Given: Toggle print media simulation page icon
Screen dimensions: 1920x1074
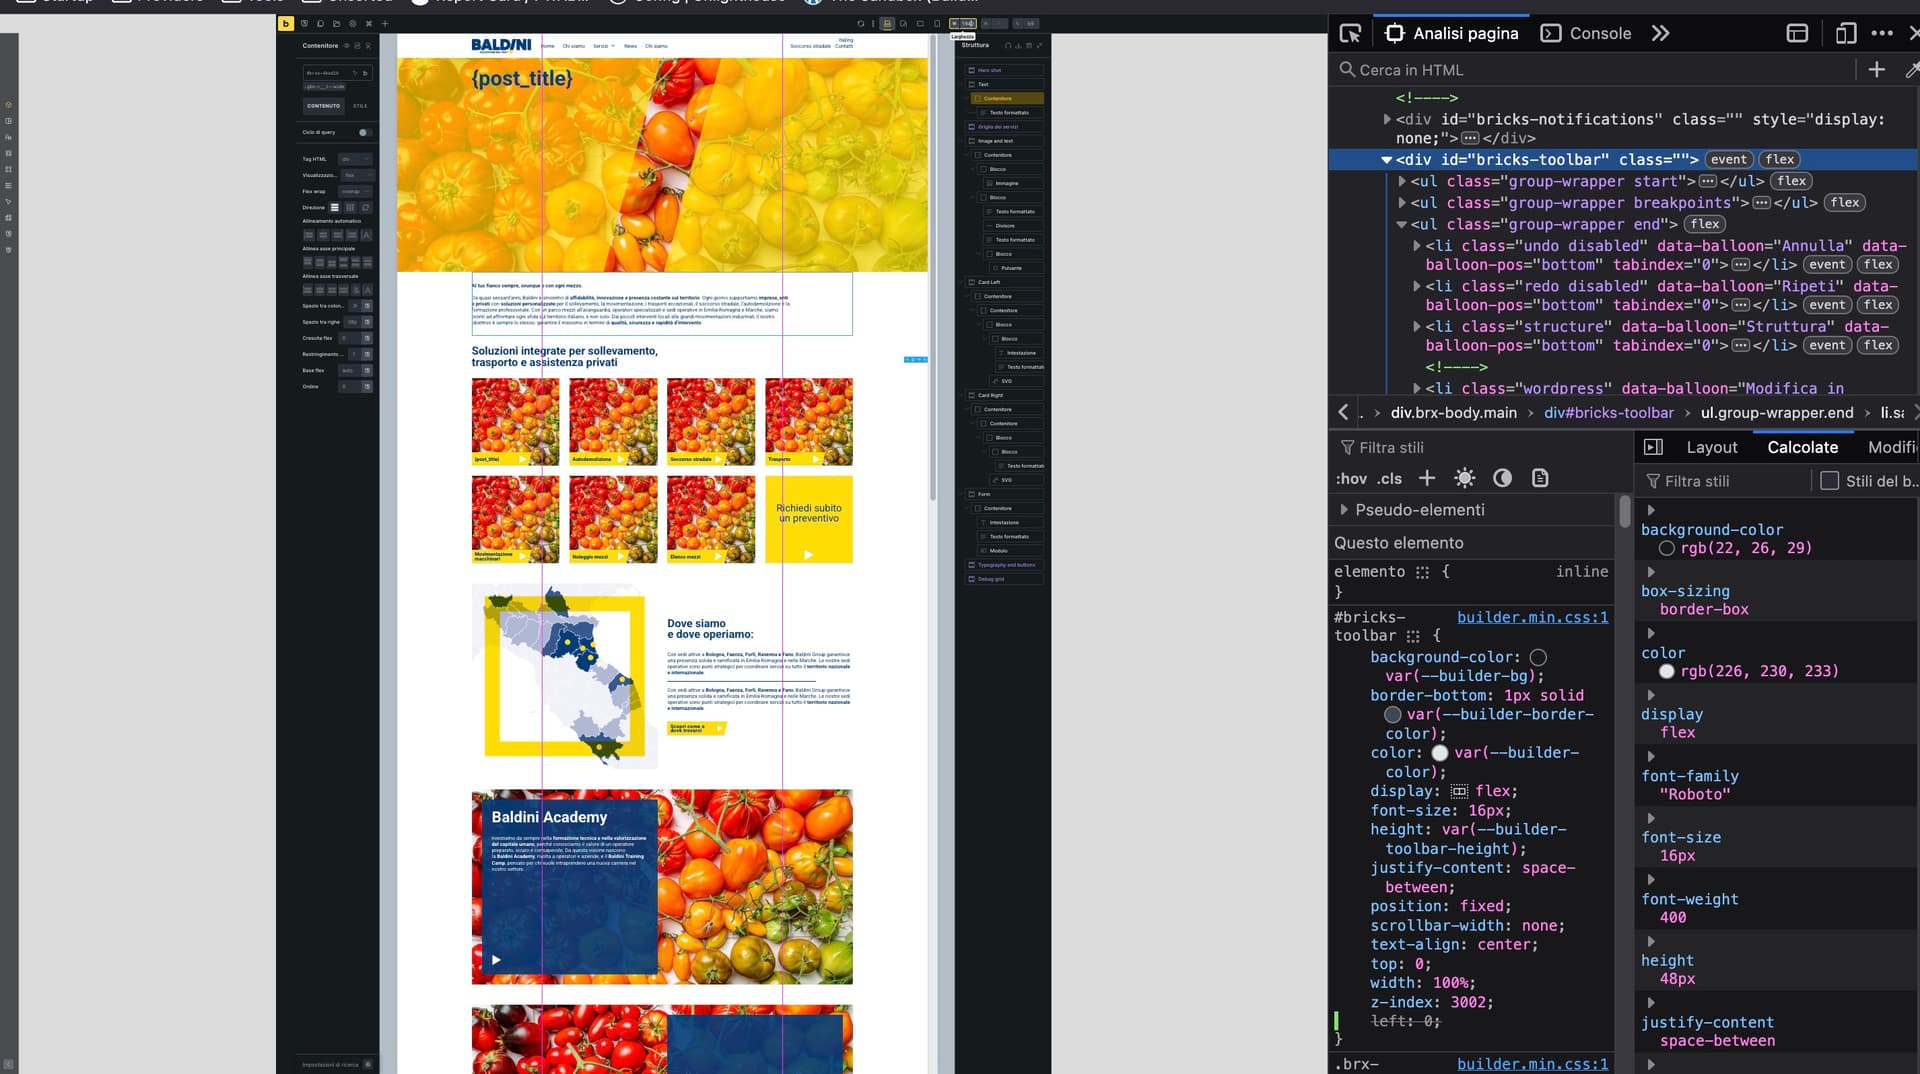Looking at the screenshot, I should pyautogui.click(x=1540, y=478).
